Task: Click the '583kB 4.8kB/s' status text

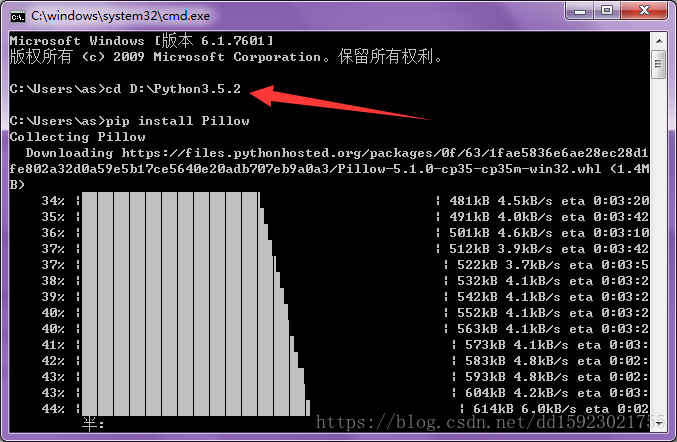Action: 517,360
